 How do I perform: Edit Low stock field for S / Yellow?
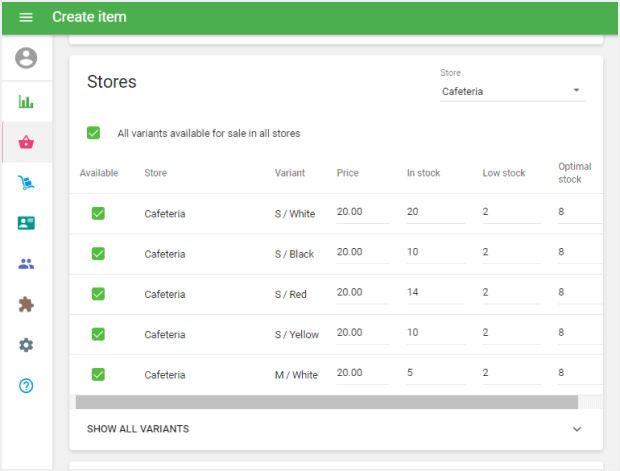[512, 333]
